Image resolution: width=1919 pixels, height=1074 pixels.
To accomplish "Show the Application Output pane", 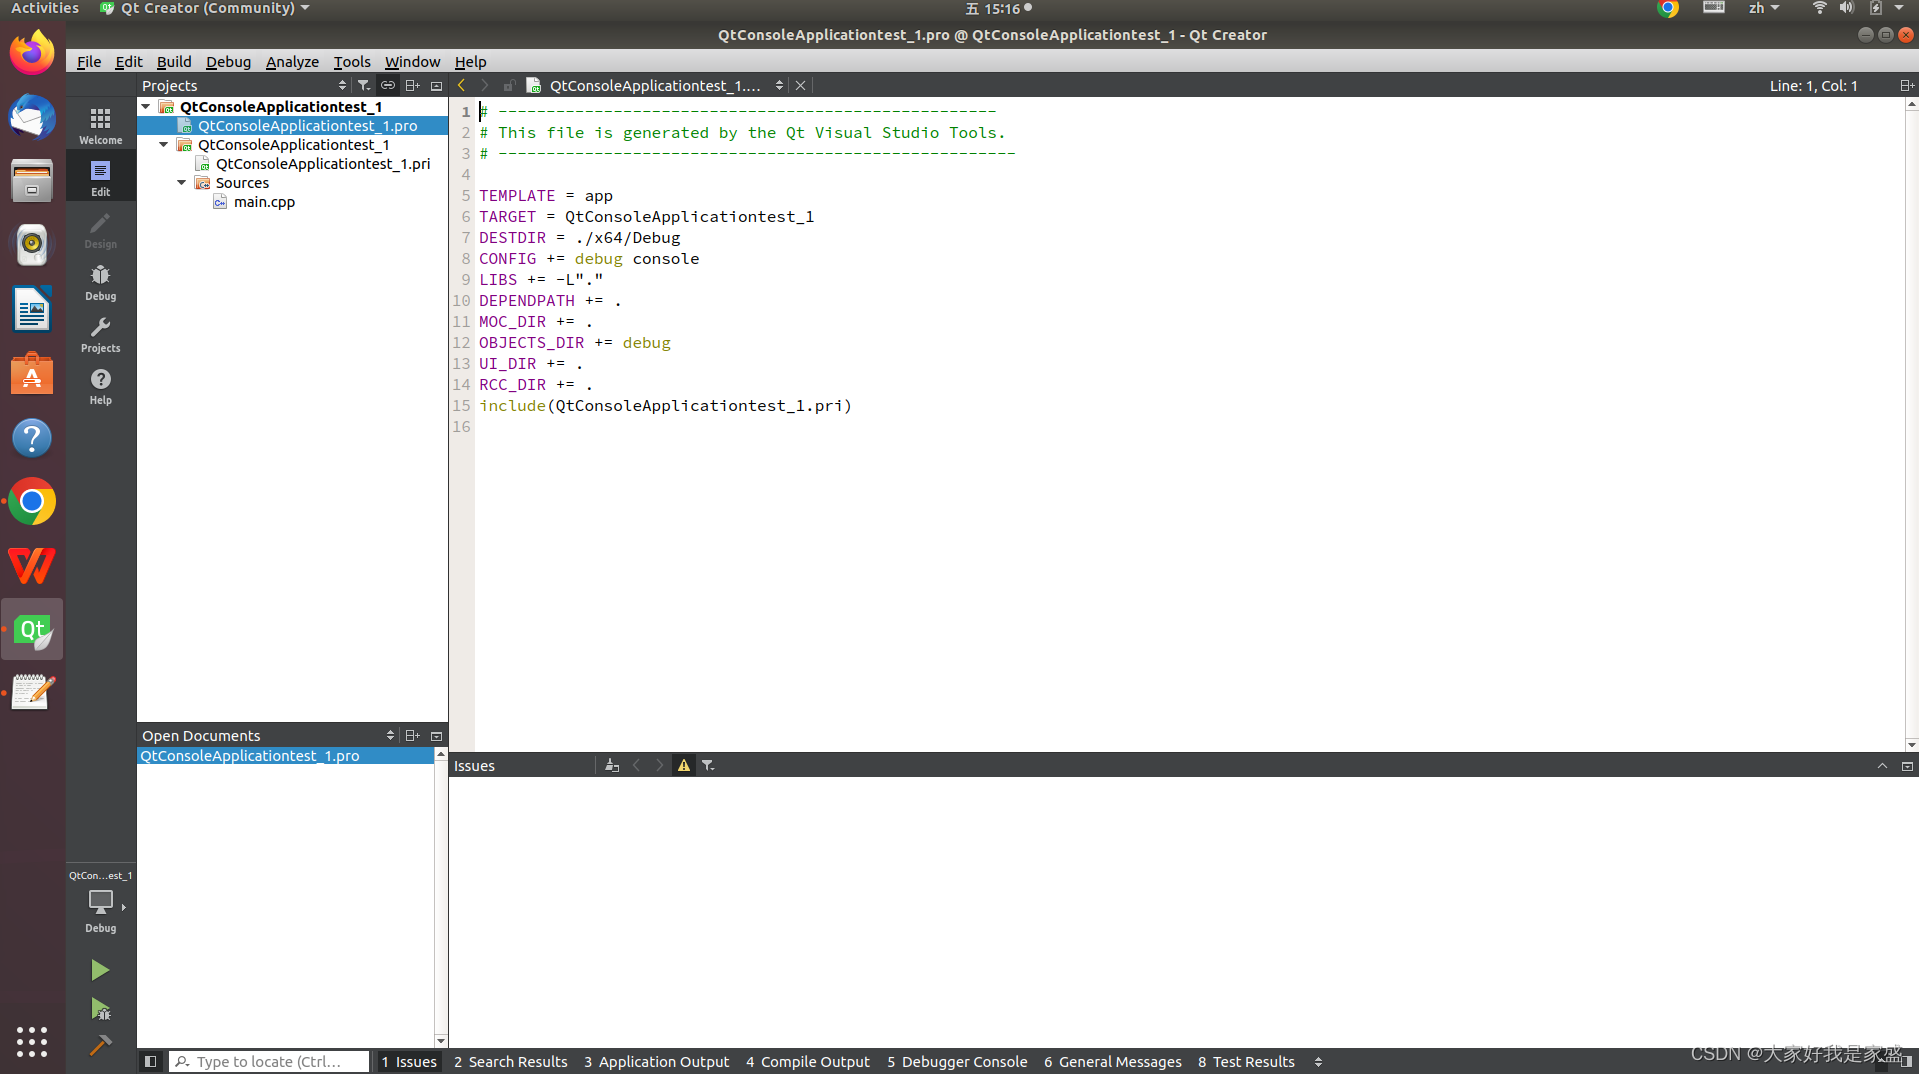I will [657, 1062].
